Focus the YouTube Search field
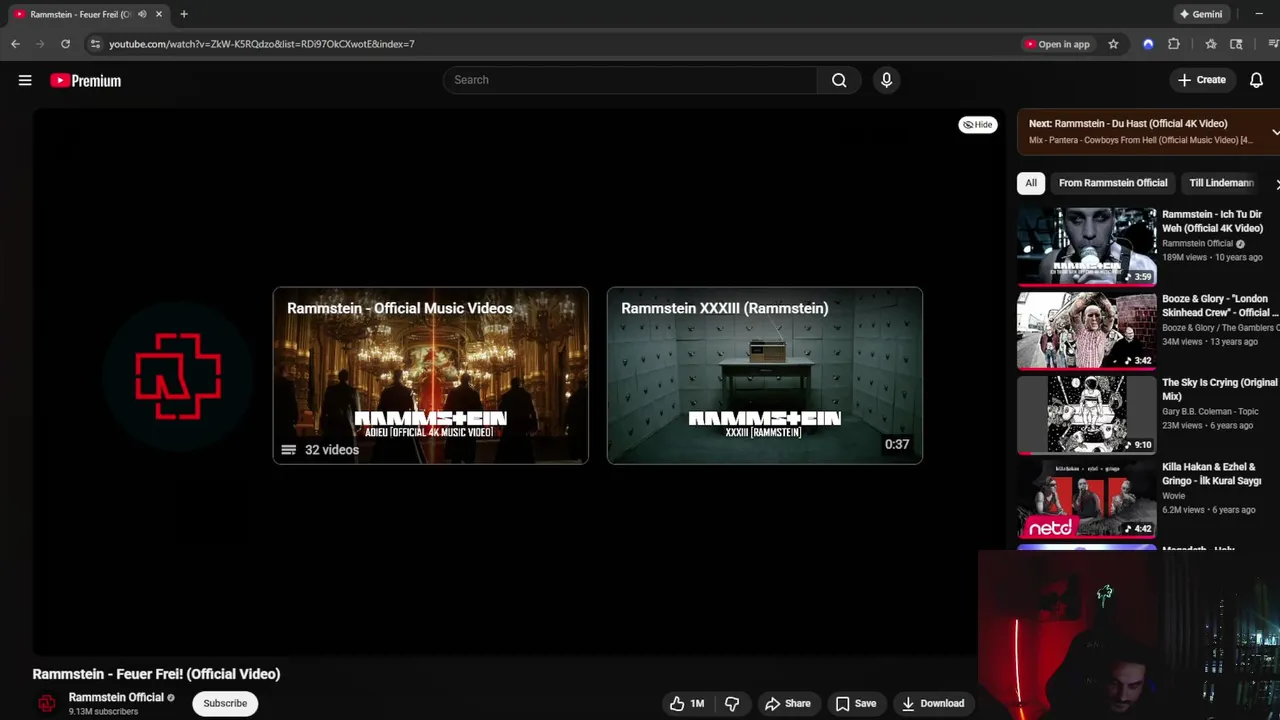The width and height of the screenshot is (1280, 720). pyautogui.click(x=630, y=80)
